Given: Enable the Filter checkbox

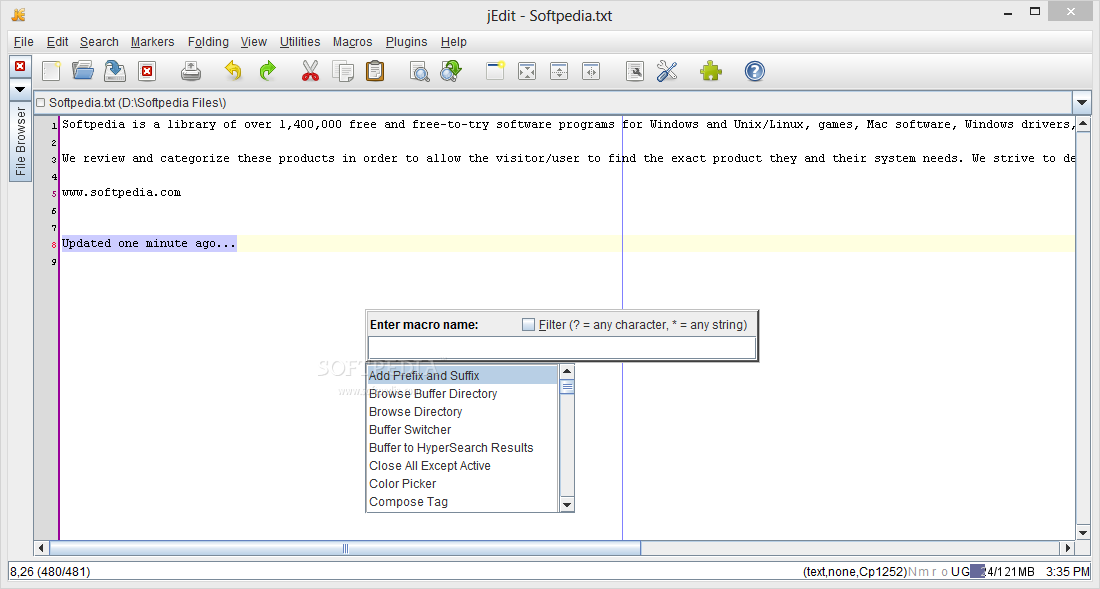Looking at the screenshot, I should 528,325.
